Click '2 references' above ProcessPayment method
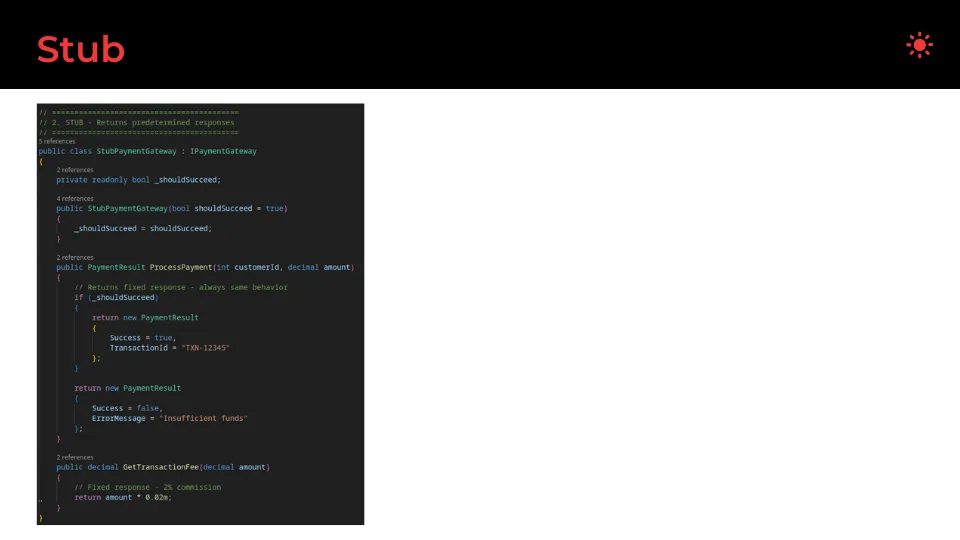960x540 pixels. pyautogui.click(x=75, y=257)
